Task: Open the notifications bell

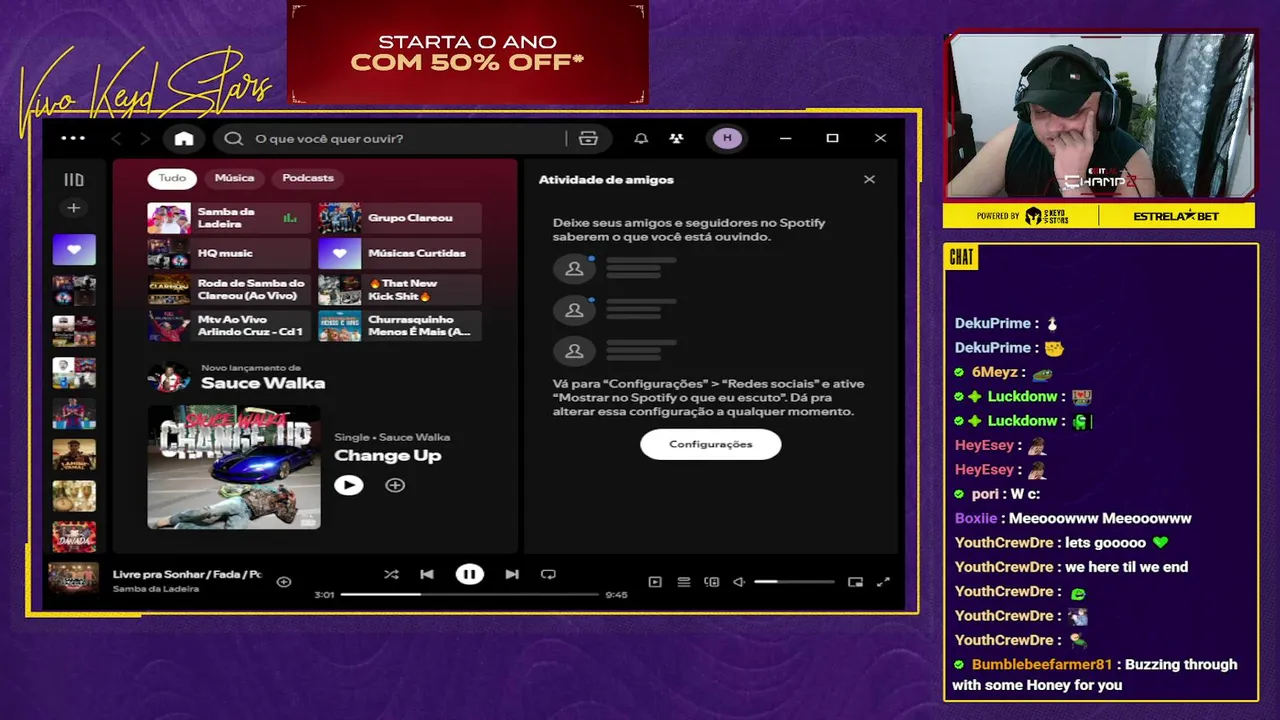Action: [x=641, y=138]
